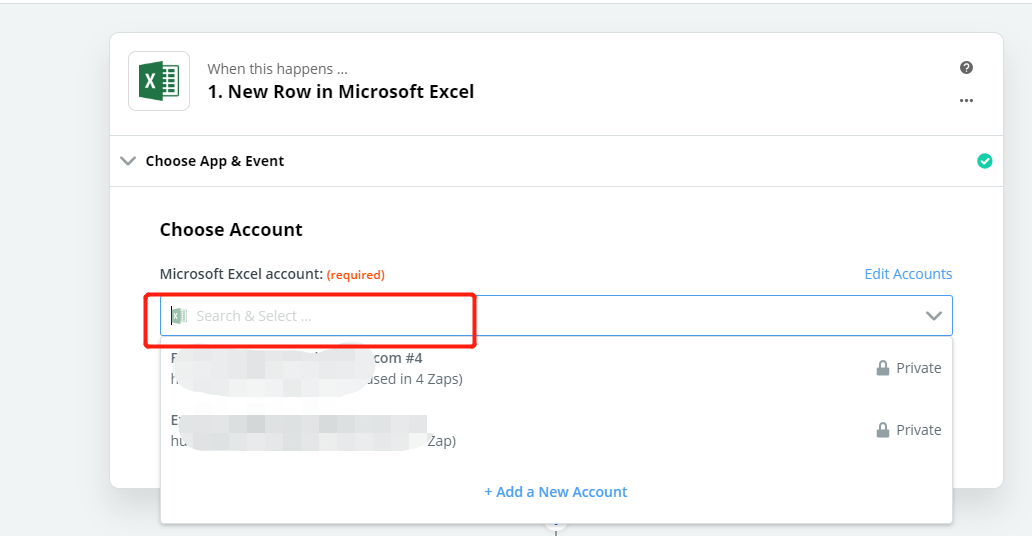Click the step title New Row in Microsoft Excel
1032x536 pixels.
341,92
